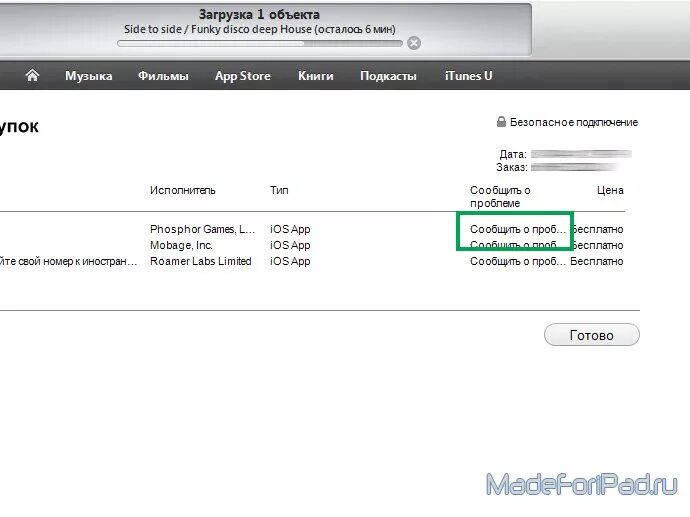Select the Phosphor Games, L… artist cell
Image resolution: width=690 pixels, height=517 pixels.
[x=202, y=229]
